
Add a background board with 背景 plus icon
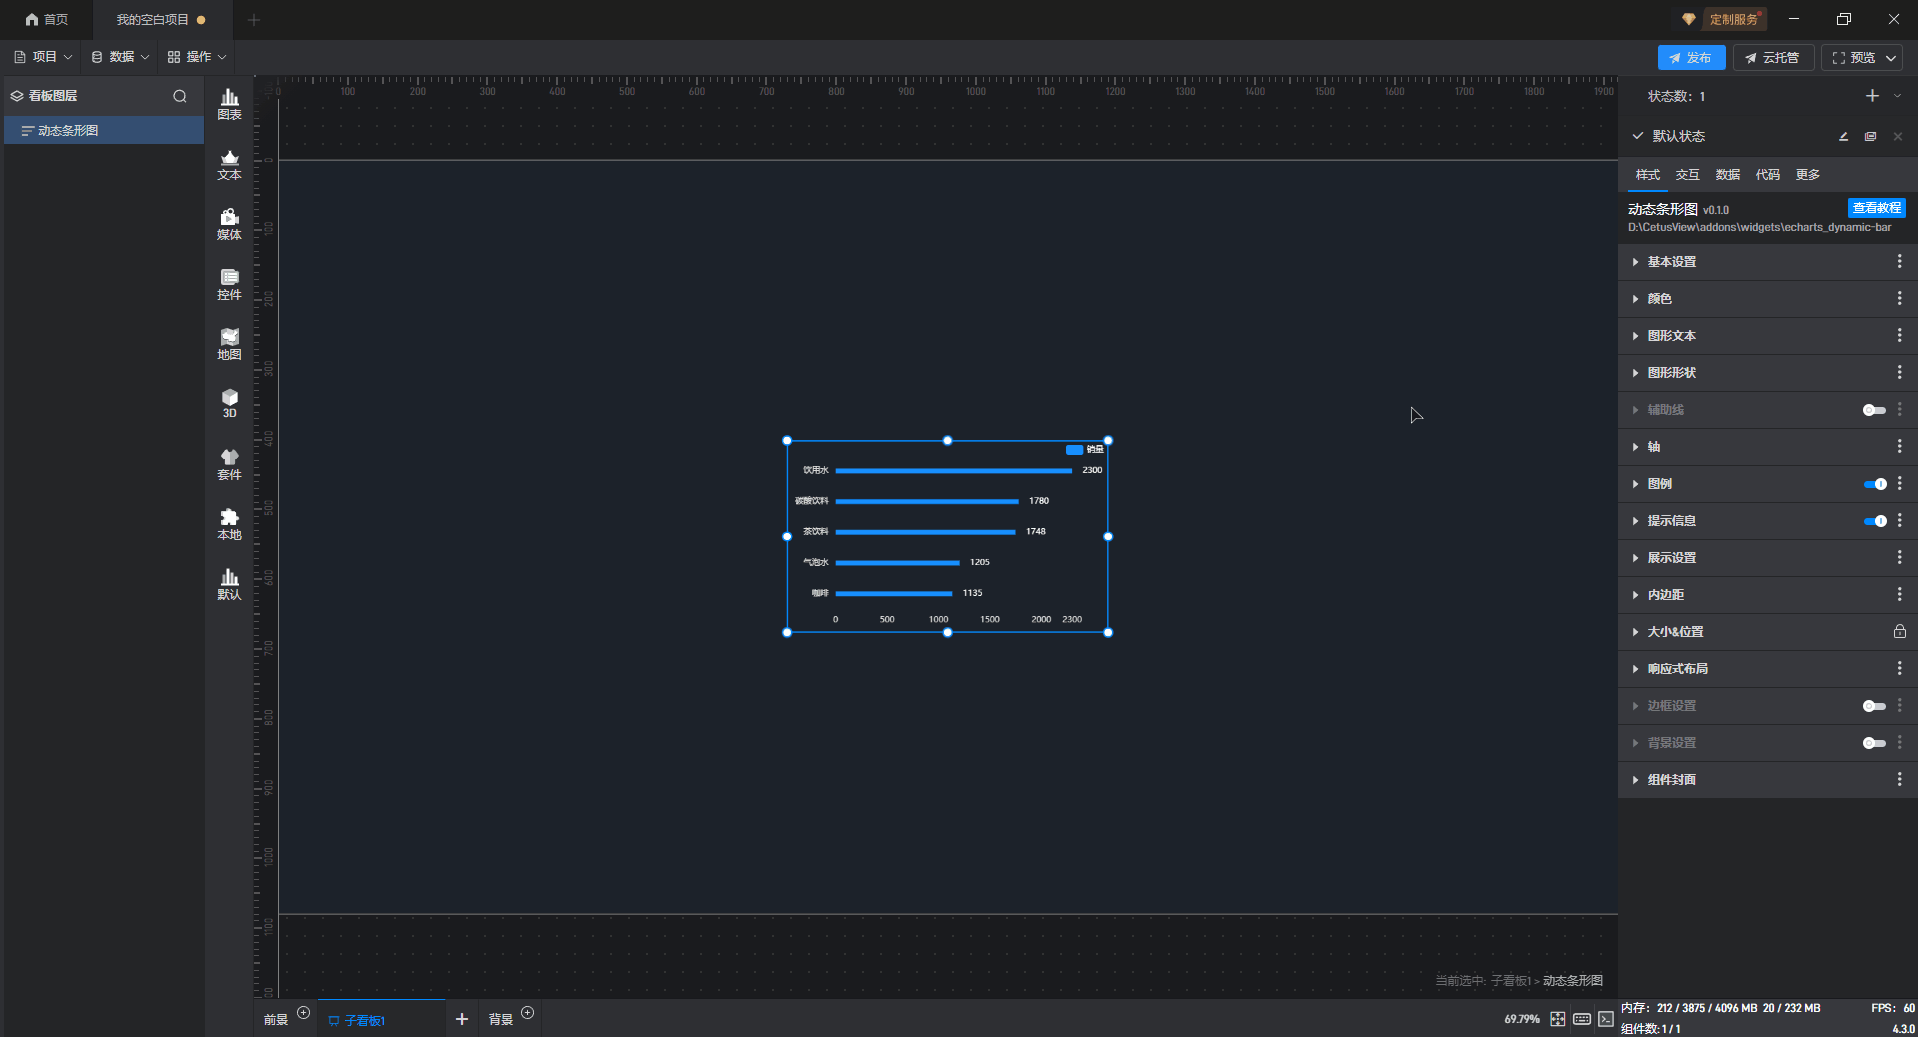528,1013
